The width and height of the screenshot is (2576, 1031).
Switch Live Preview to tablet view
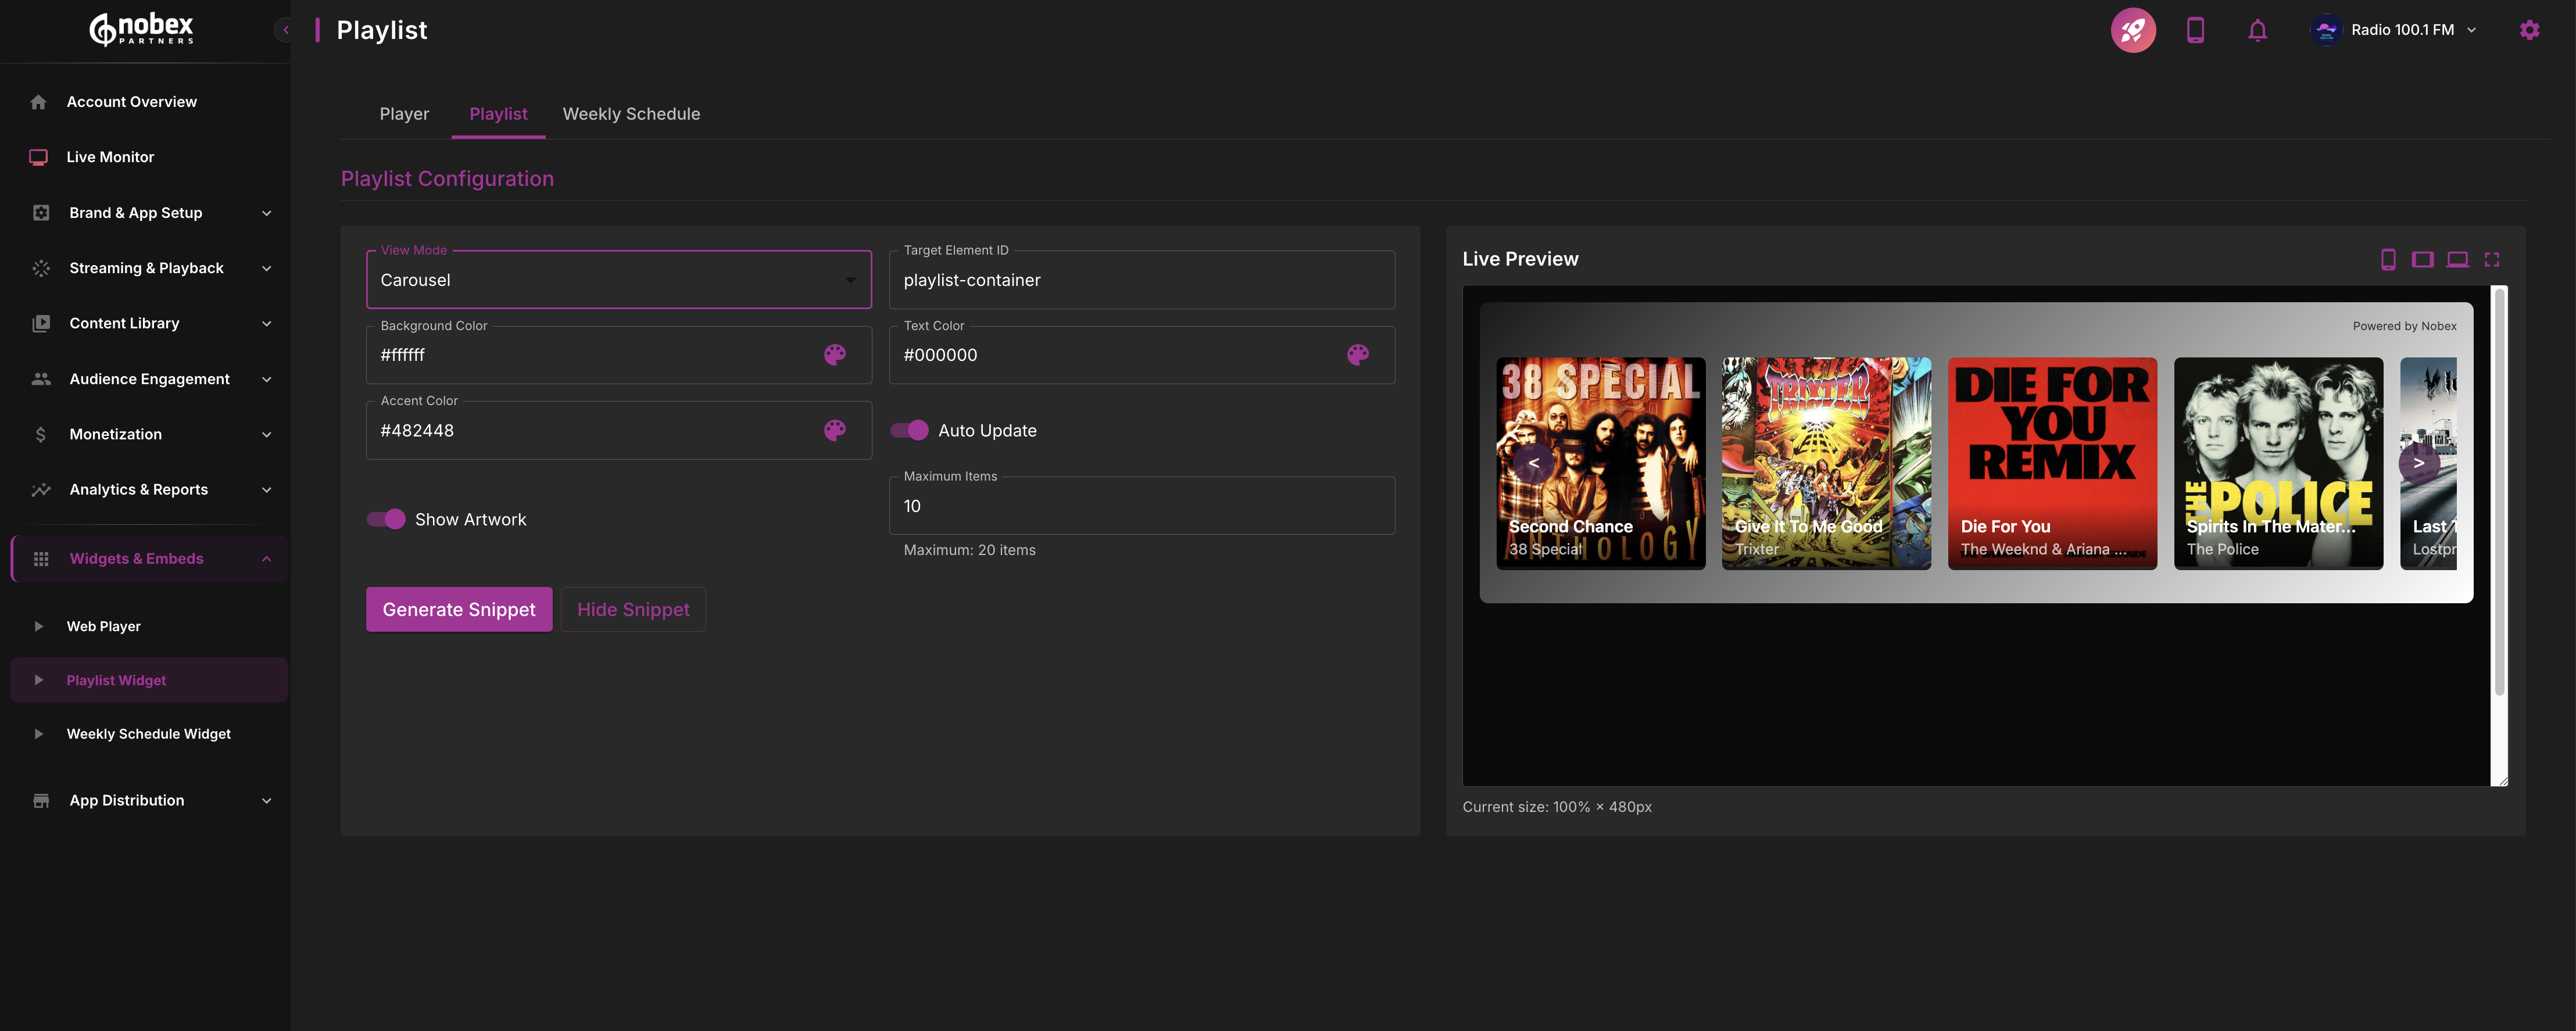point(2422,260)
